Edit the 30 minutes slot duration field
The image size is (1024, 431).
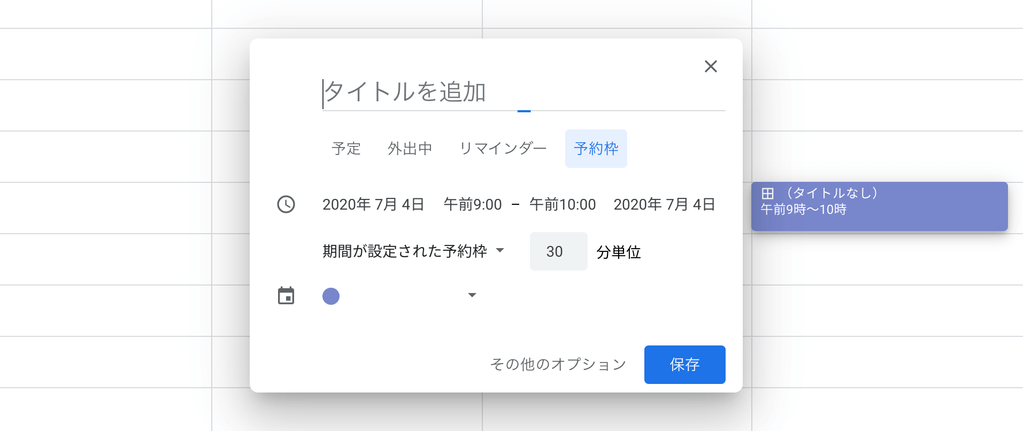coord(558,251)
